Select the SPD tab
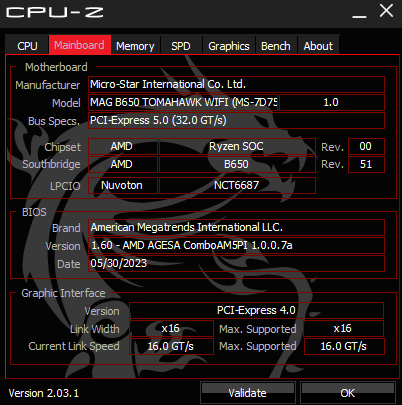 pos(181,45)
